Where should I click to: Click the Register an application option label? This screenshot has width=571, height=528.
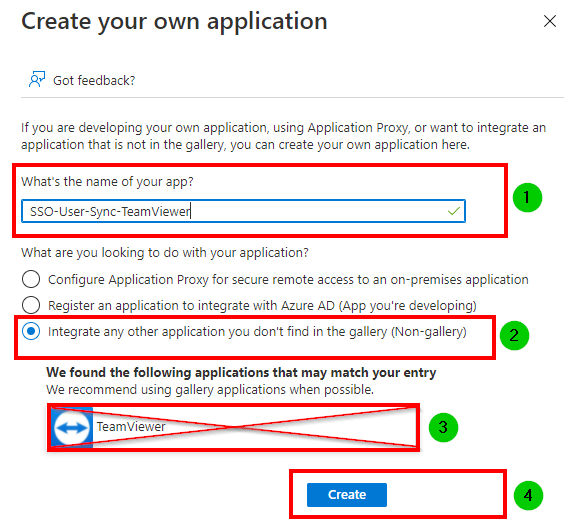(262, 306)
